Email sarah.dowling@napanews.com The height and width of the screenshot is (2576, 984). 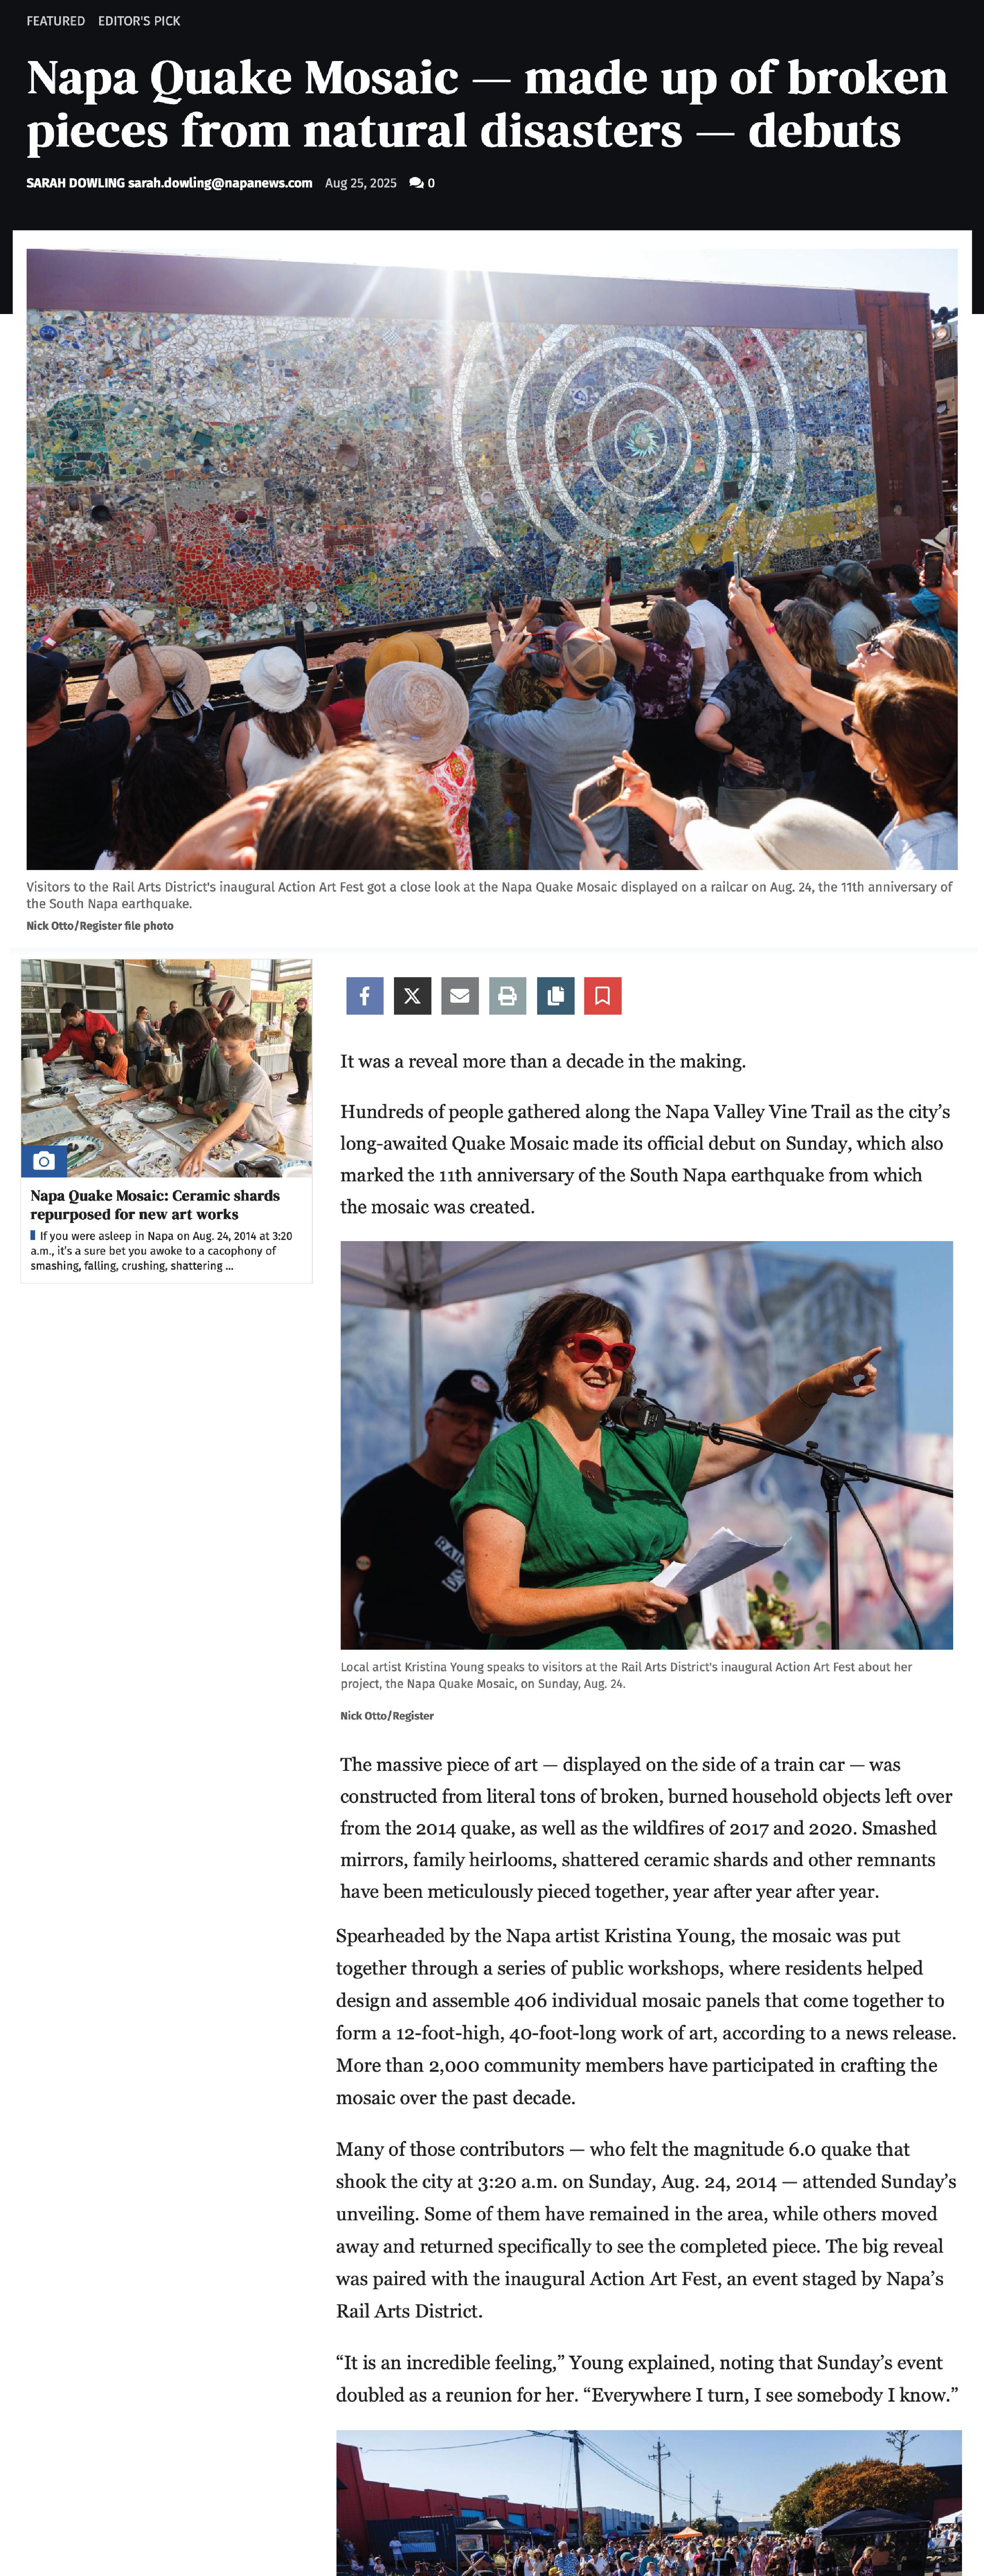(x=220, y=183)
